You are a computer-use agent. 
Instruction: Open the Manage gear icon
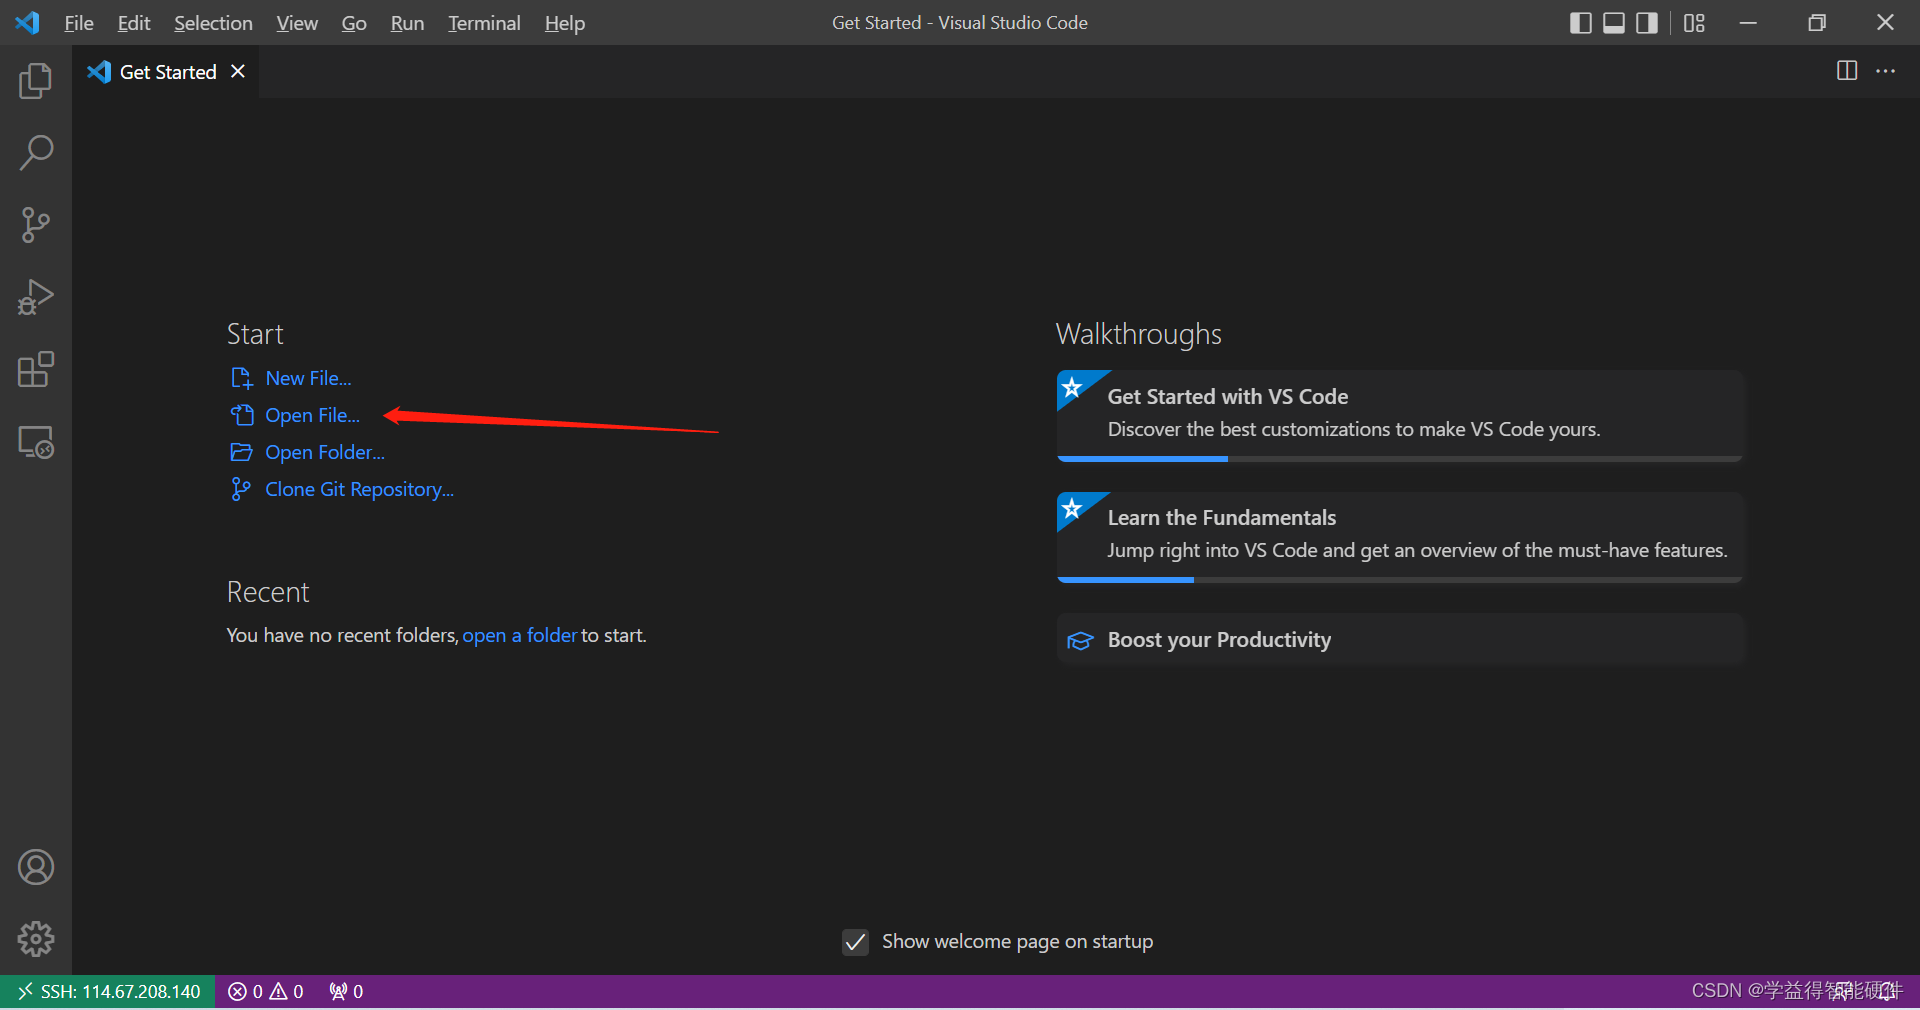point(36,939)
